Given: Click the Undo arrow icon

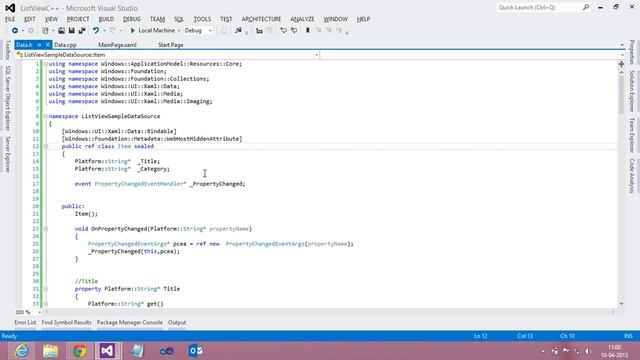Looking at the screenshot, I should click(x=96, y=31).
